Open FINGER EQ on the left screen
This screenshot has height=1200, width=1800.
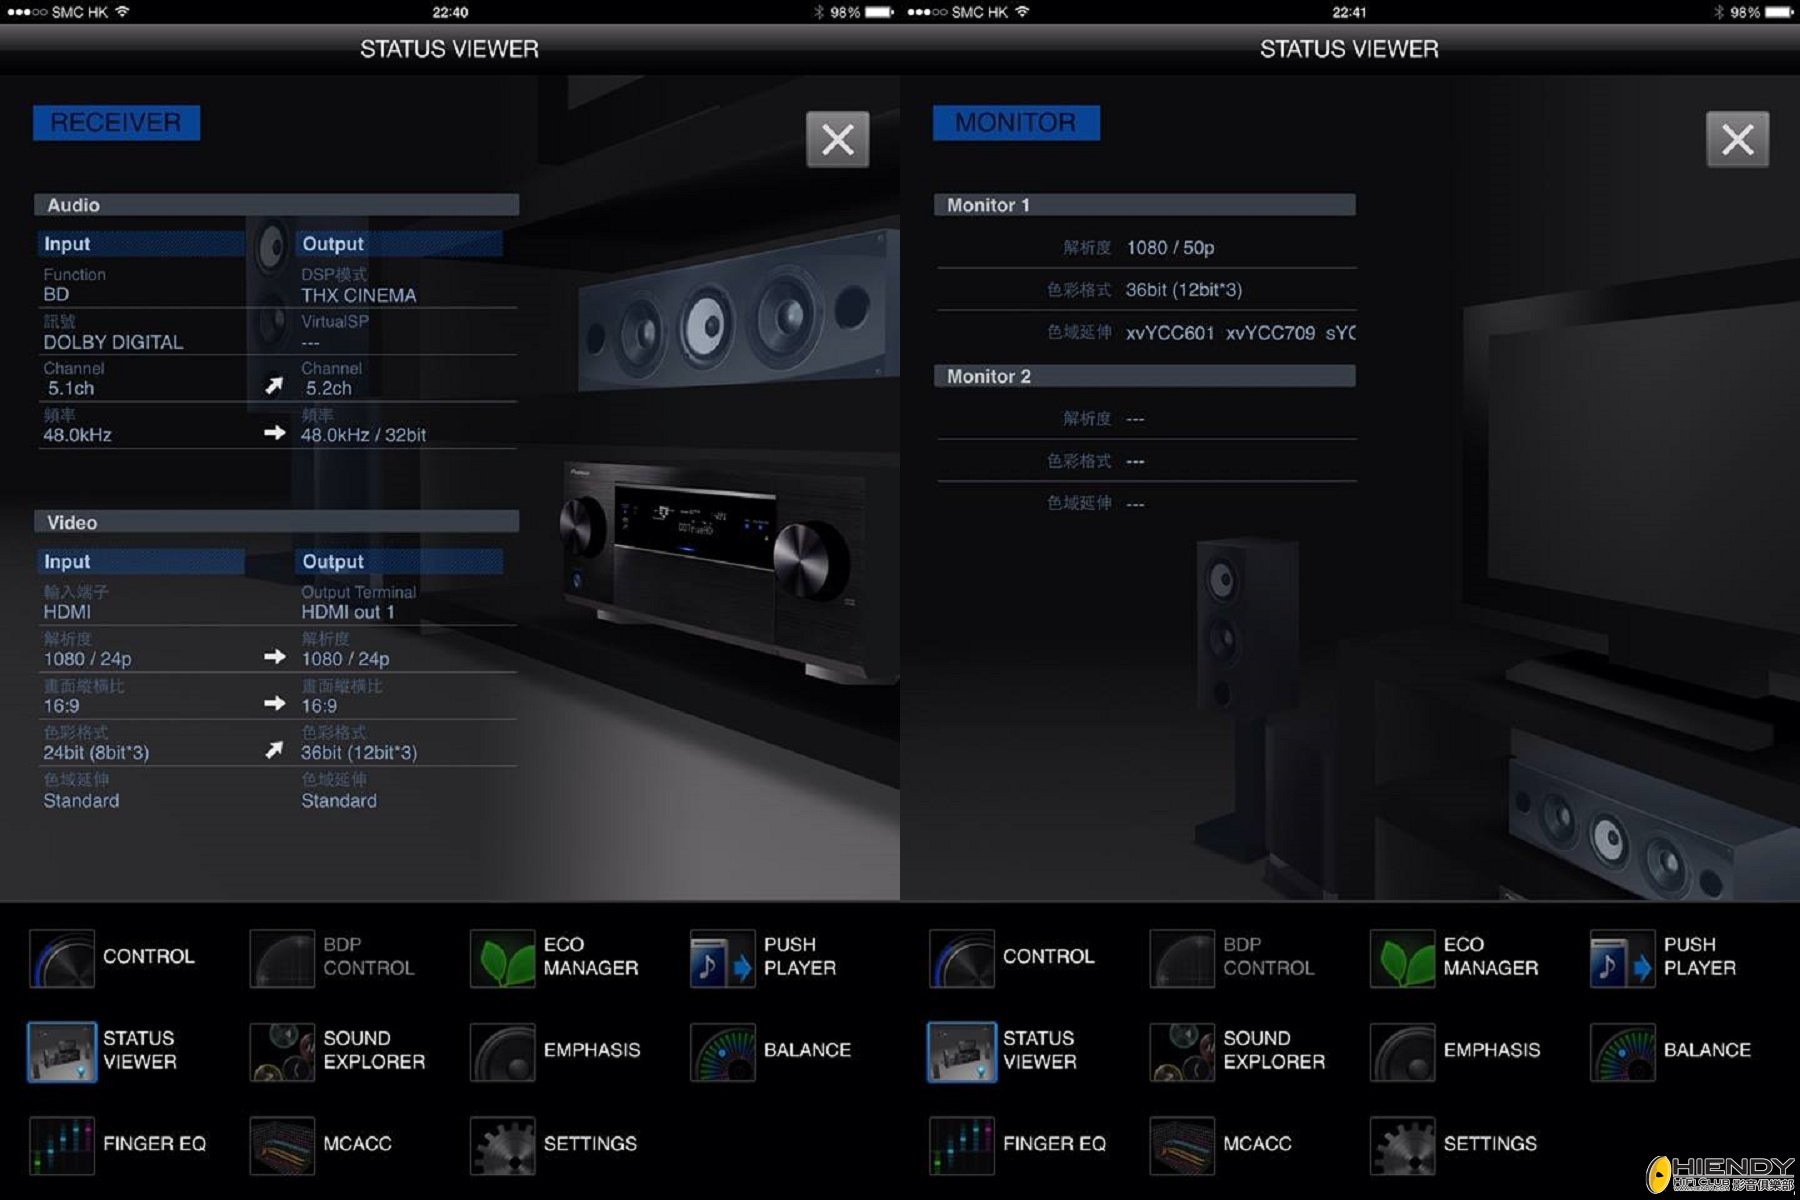[x=62, y=1145]
